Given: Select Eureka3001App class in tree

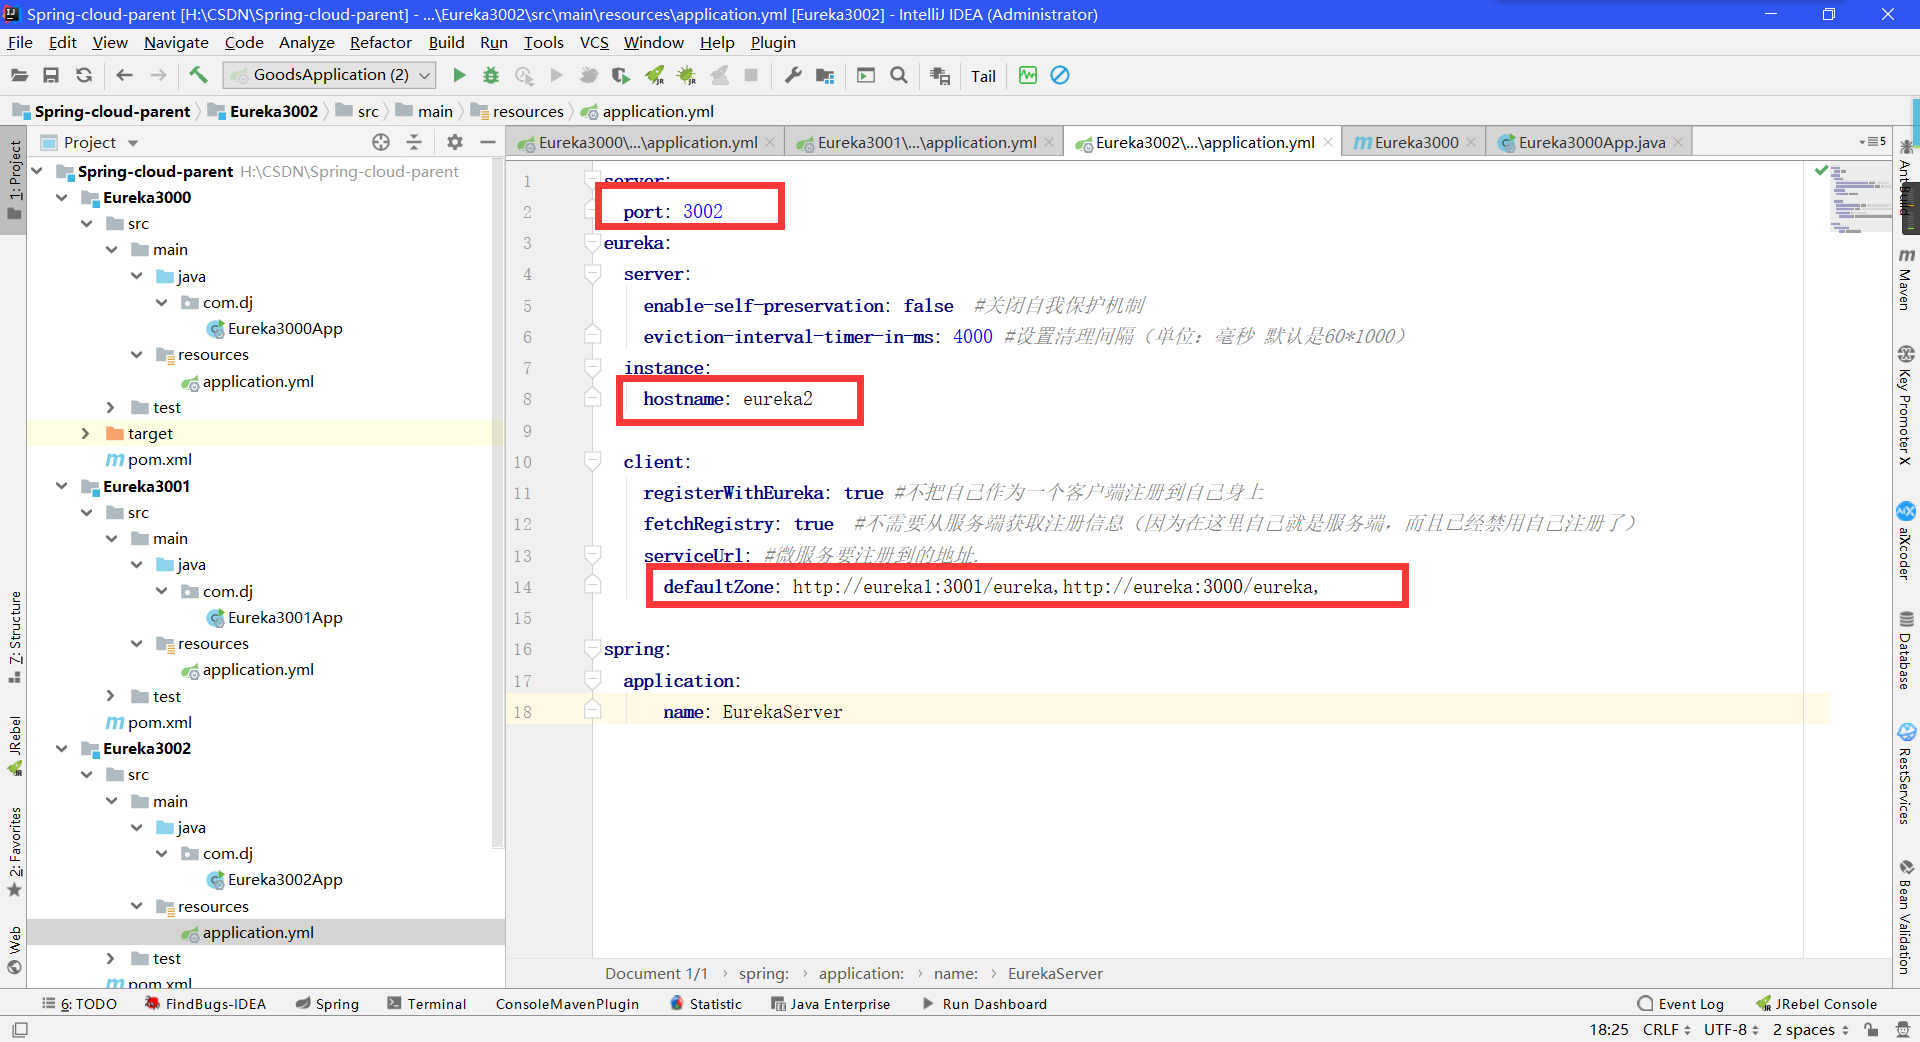Looking at the screenshot, I should tap(284, 617).
